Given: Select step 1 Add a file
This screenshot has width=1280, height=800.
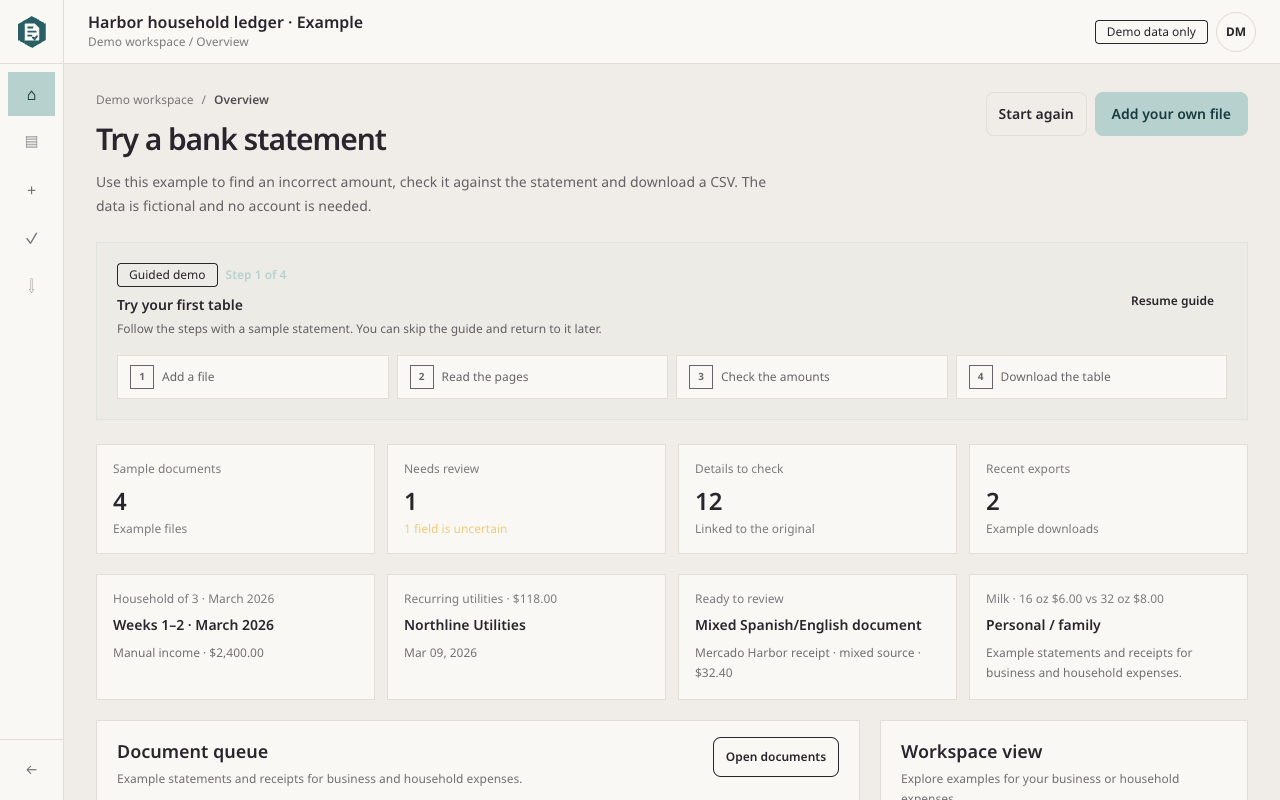Looking at the screenshot, I should tap(253, 377).
